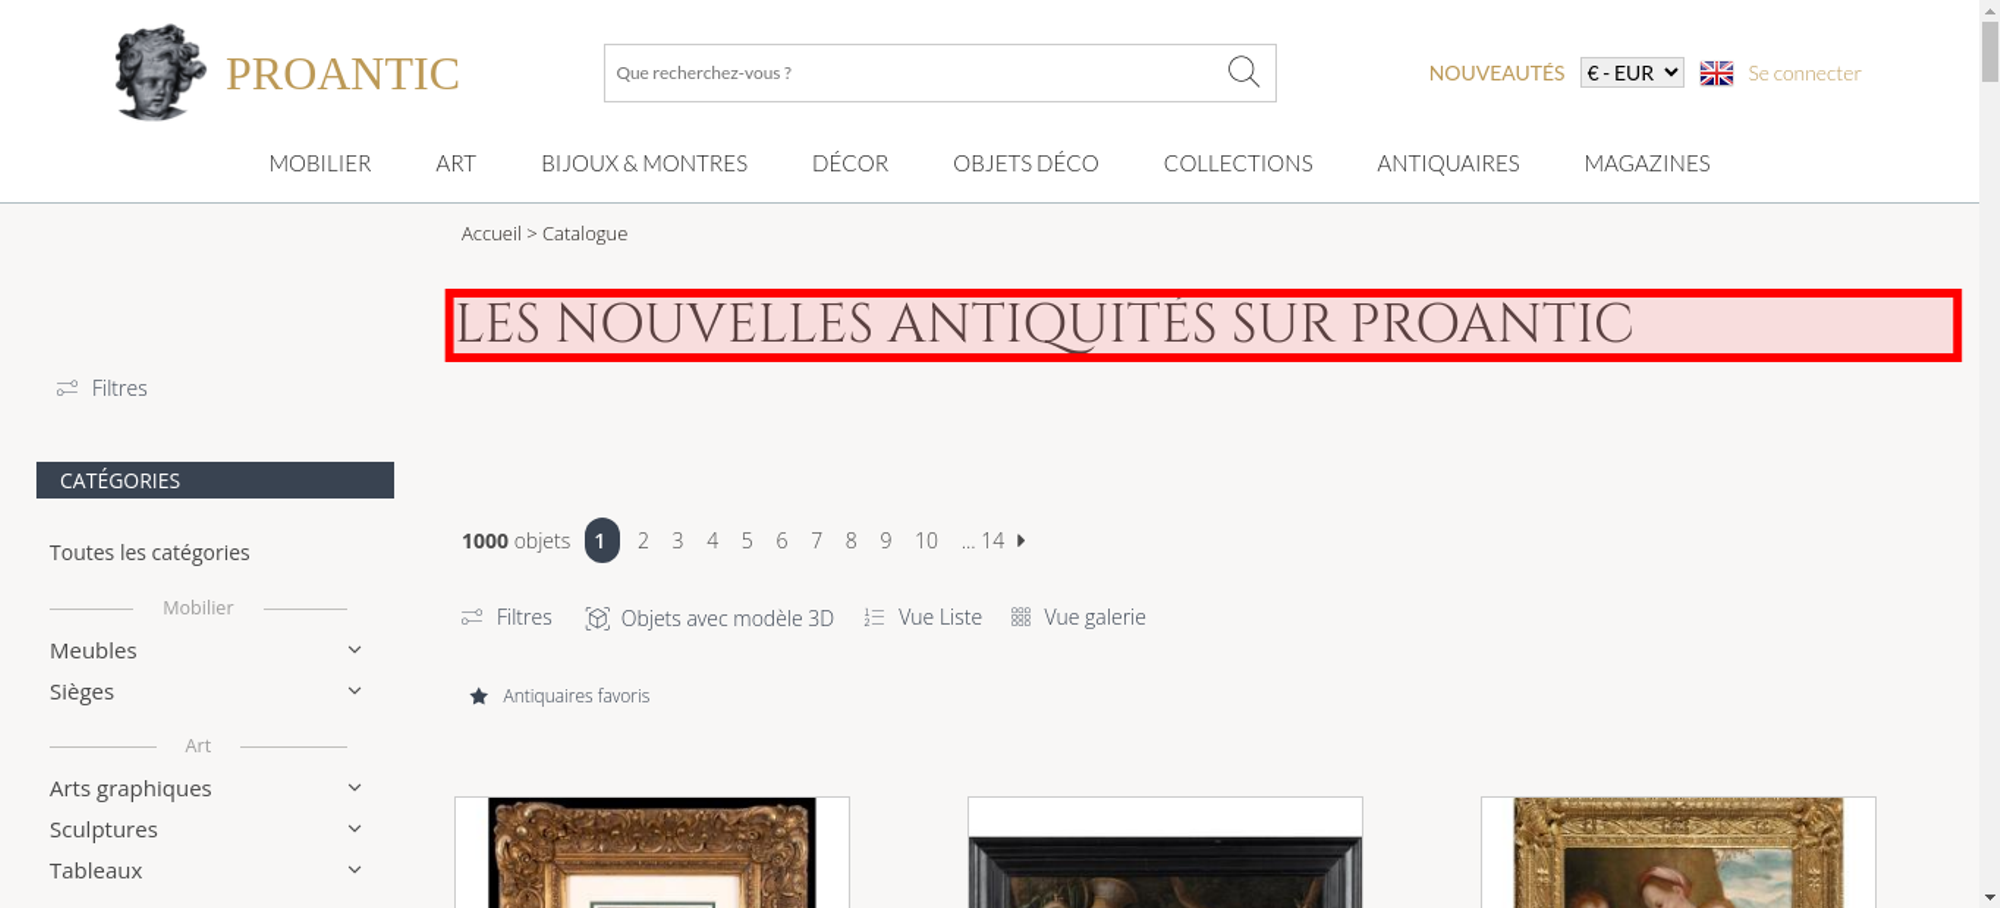Open the BIJOUX & MONTRES menu
This screenshot has height=908, width=2000.
click(644, 163)
